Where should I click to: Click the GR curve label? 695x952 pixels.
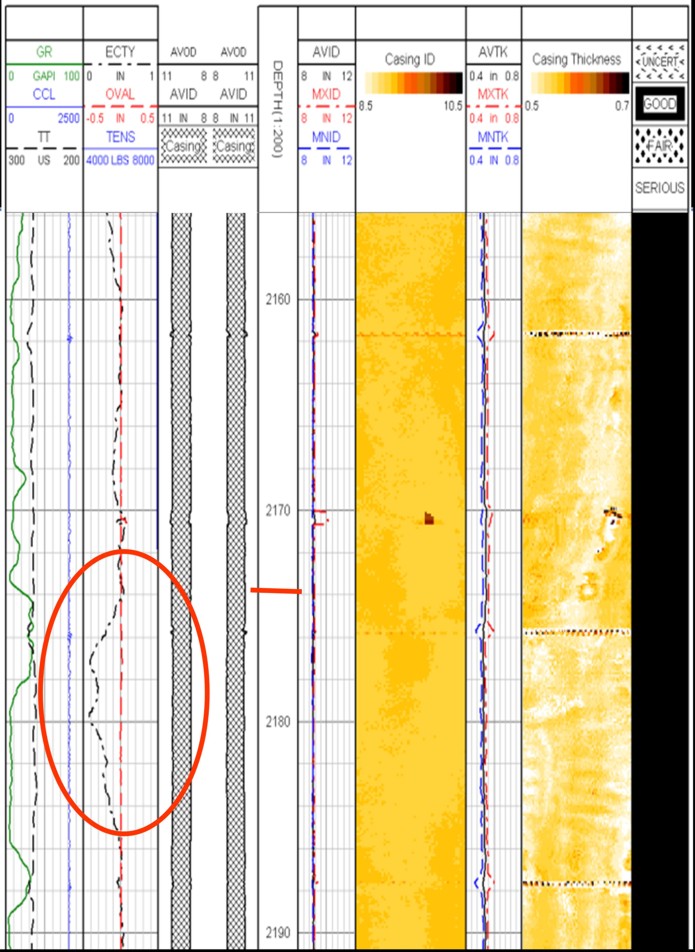(44, 51)
